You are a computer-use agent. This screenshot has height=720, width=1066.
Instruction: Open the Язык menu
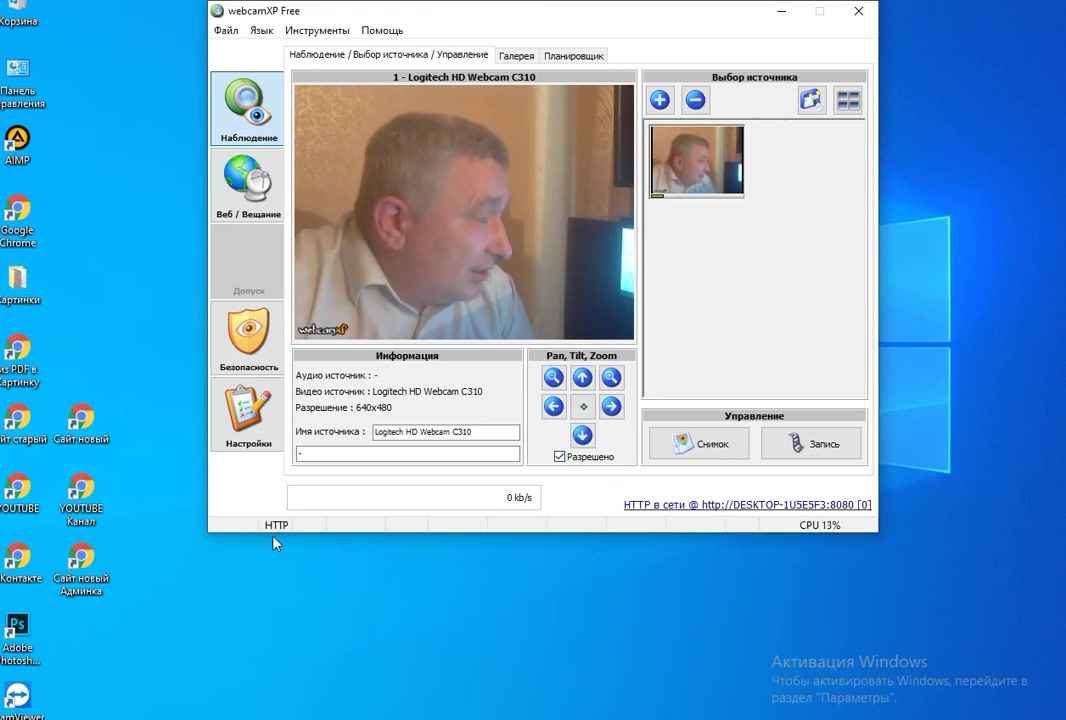pyautogui.click(x=261, y=31)
